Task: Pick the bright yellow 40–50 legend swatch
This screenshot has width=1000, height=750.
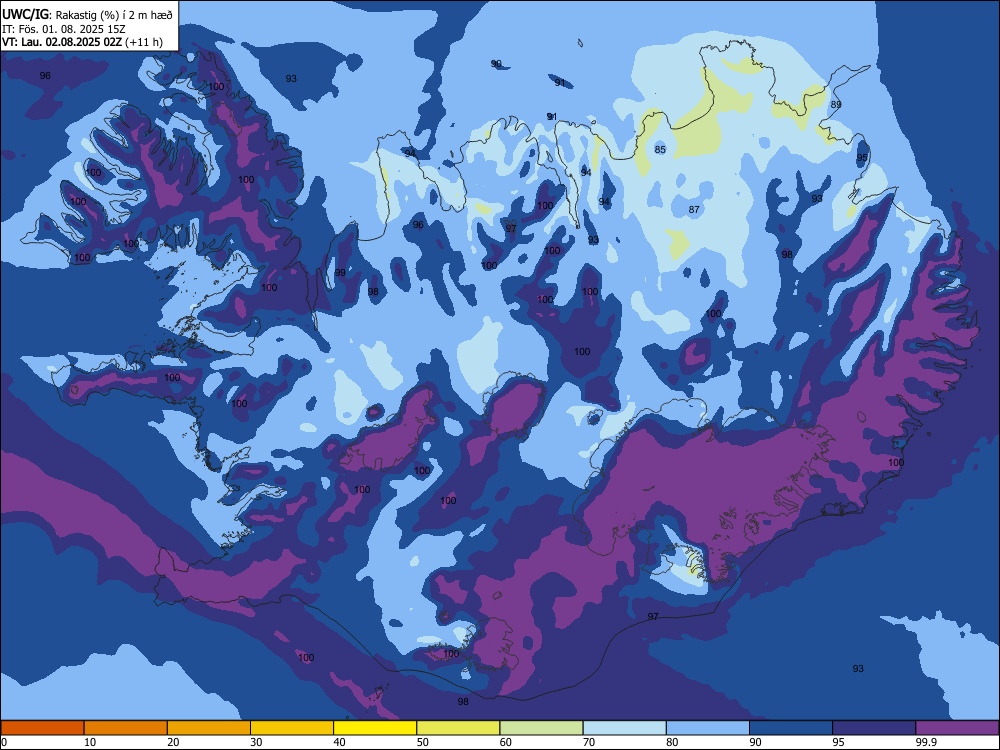Action: pos(375,728)
